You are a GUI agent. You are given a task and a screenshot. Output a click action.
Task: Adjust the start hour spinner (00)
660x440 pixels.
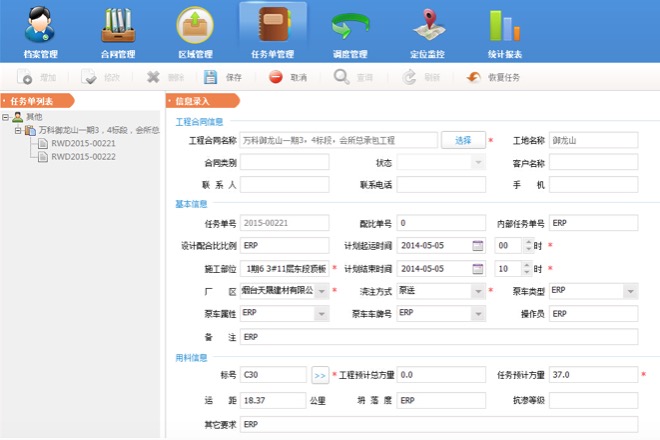click(528, 245)
